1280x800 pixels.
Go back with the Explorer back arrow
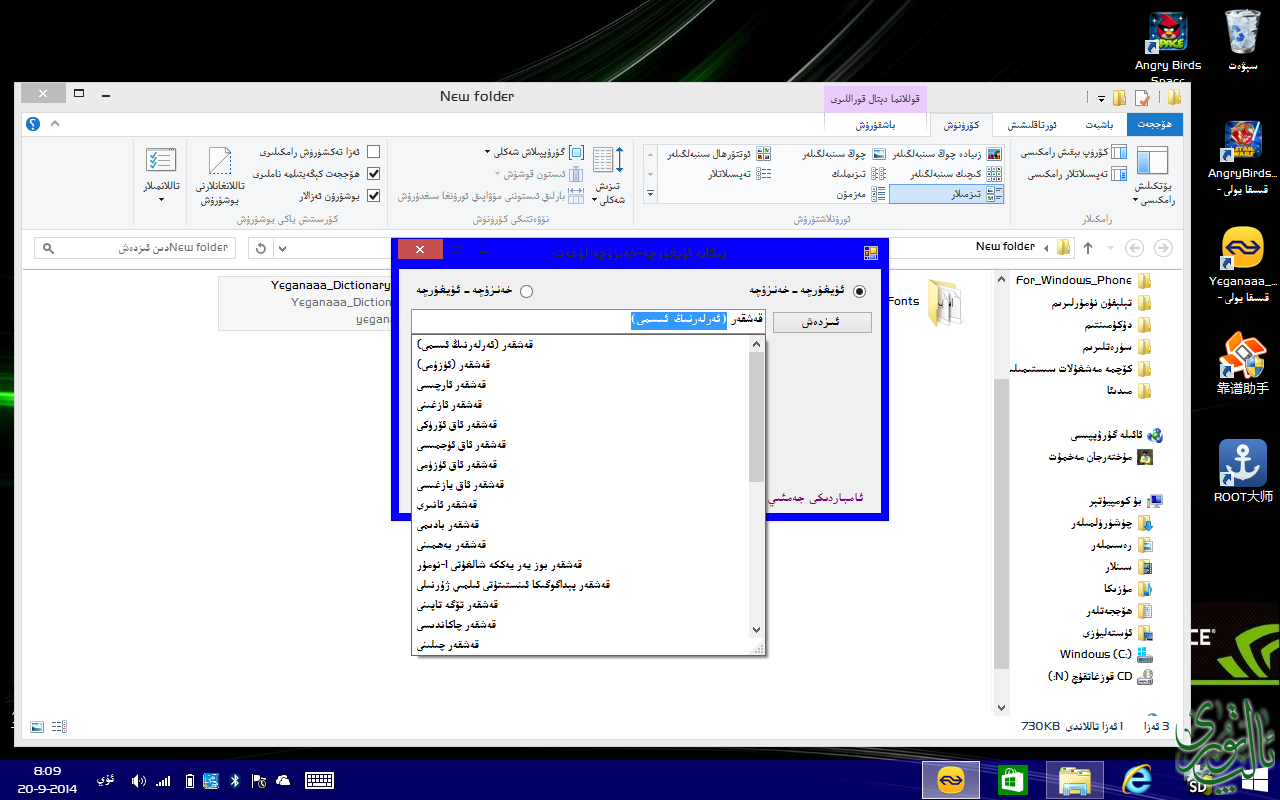coord(1162,248)
